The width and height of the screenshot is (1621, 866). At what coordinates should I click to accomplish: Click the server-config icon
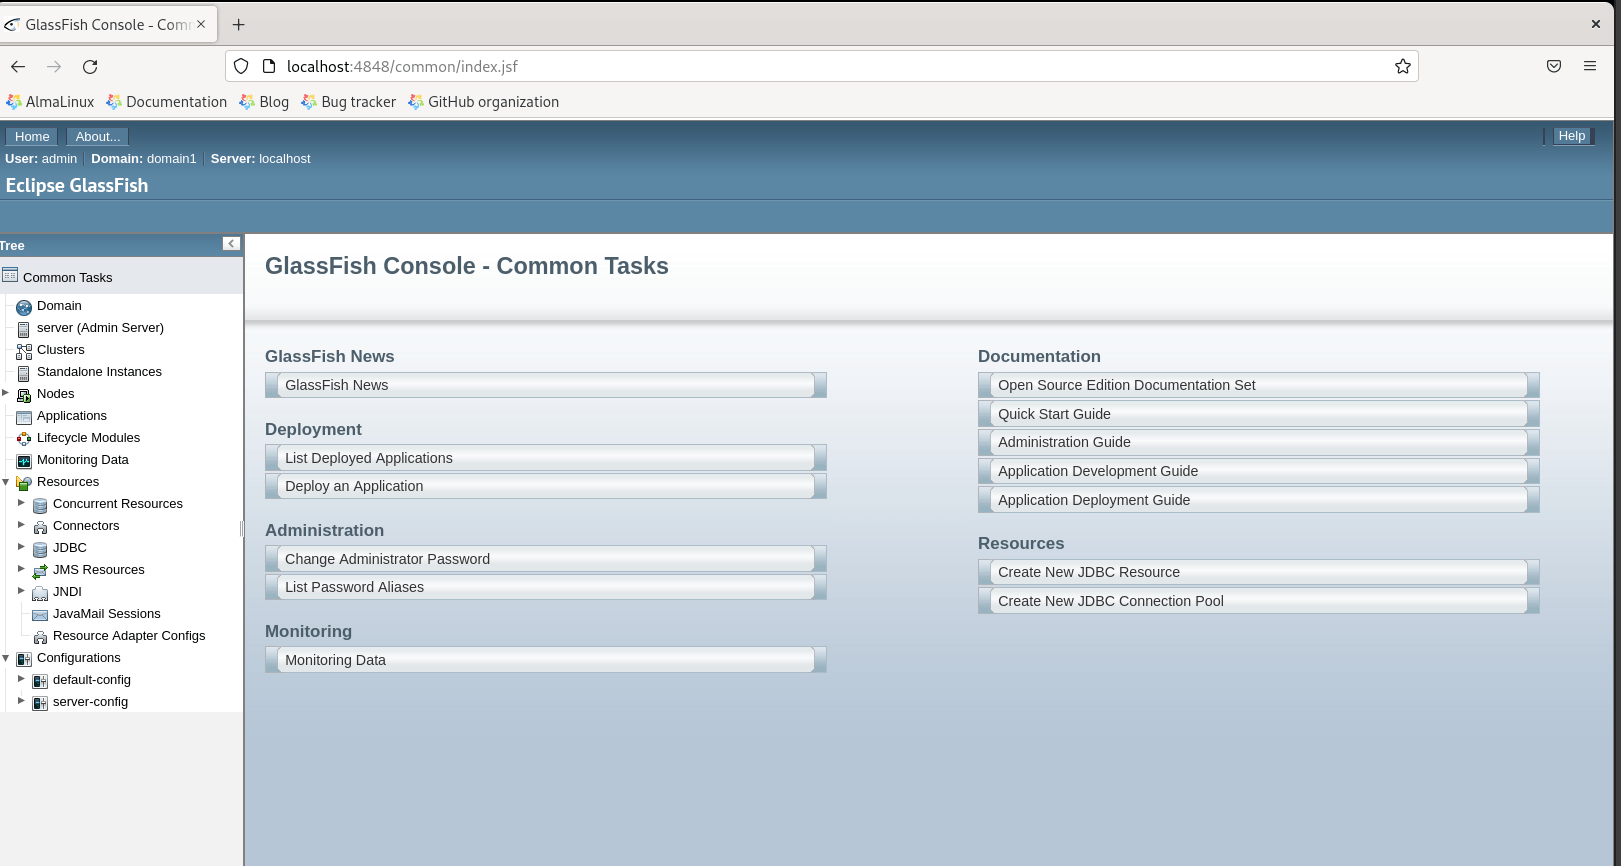(x=40, y=703)
